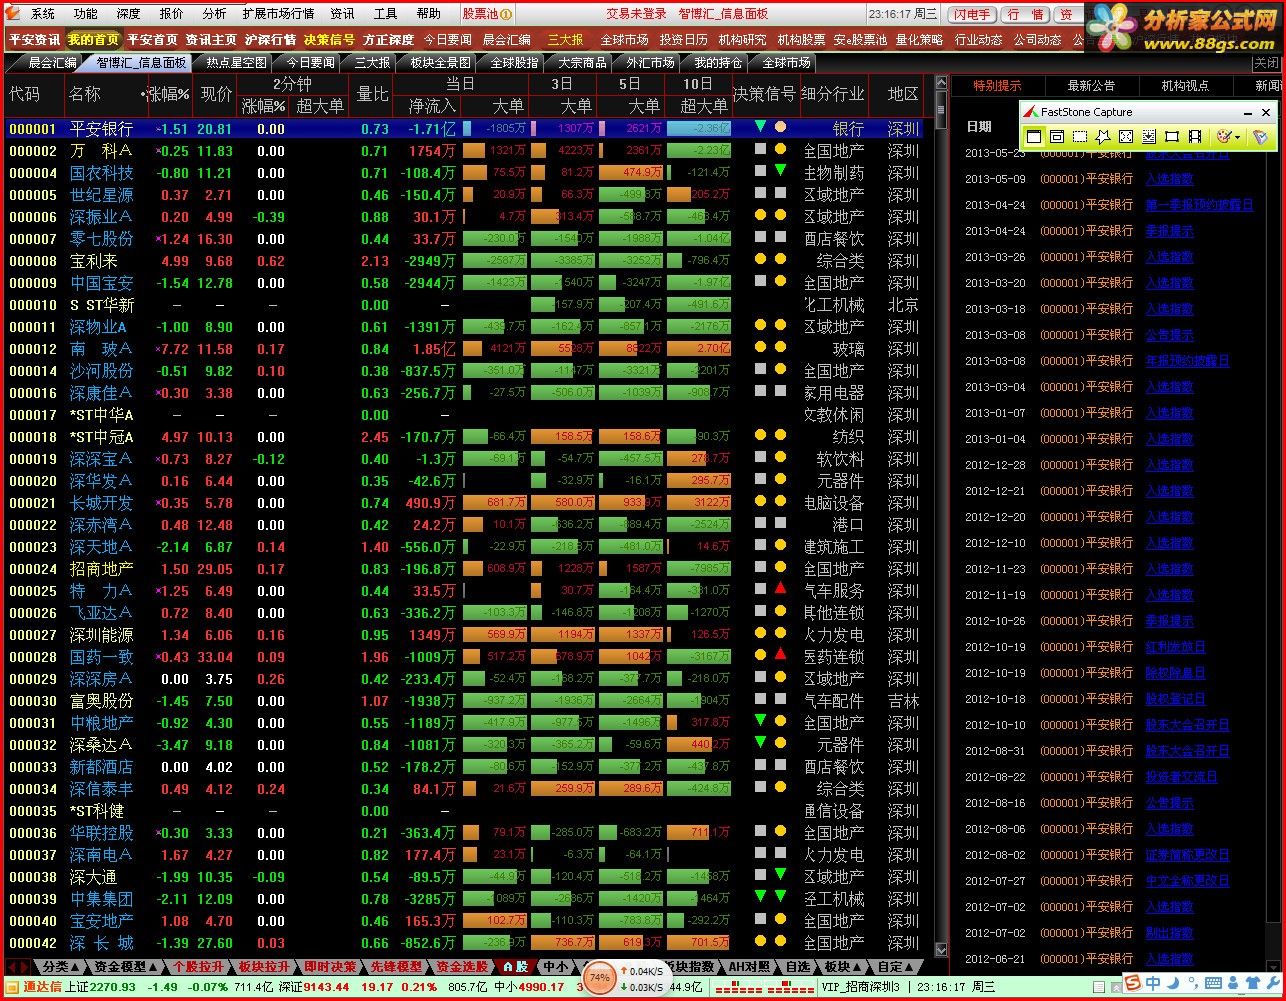Expand the 分类▲ bottom menu
The width and height of the screenshot is (1286, 1001).
pos(61,967)
